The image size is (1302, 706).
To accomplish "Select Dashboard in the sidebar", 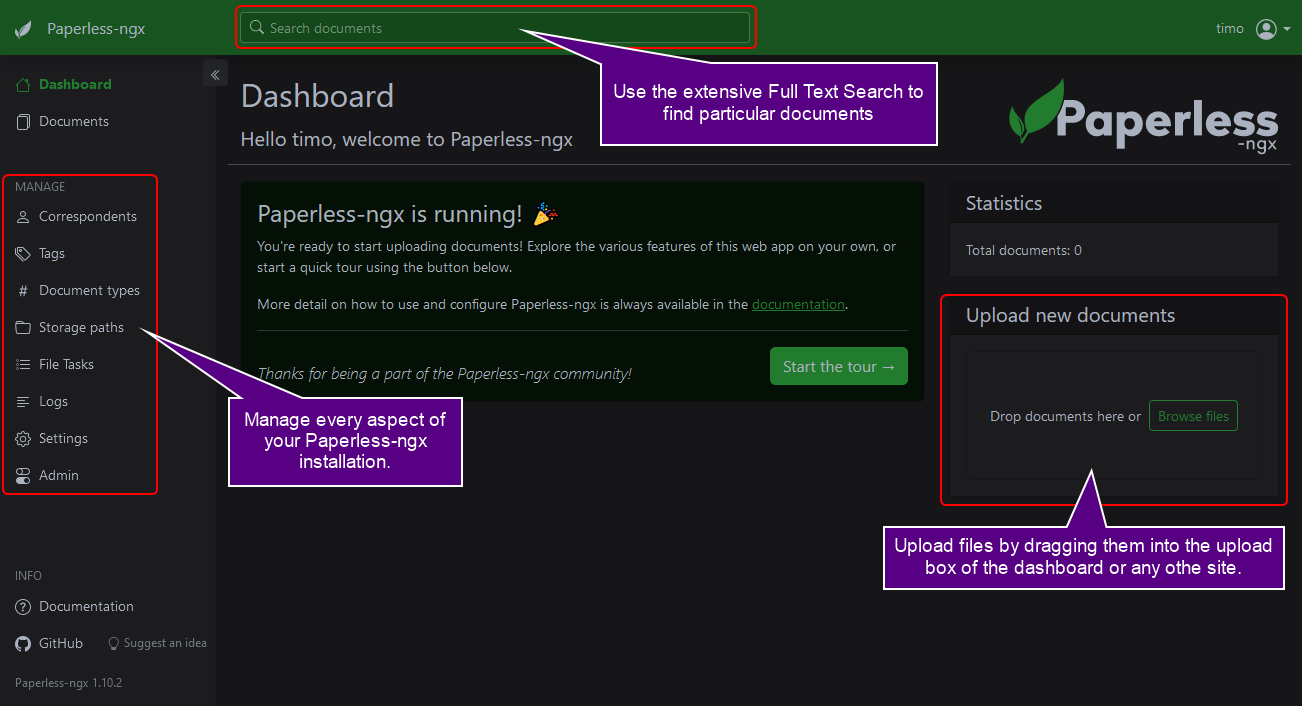I will [x=75, y=85].
